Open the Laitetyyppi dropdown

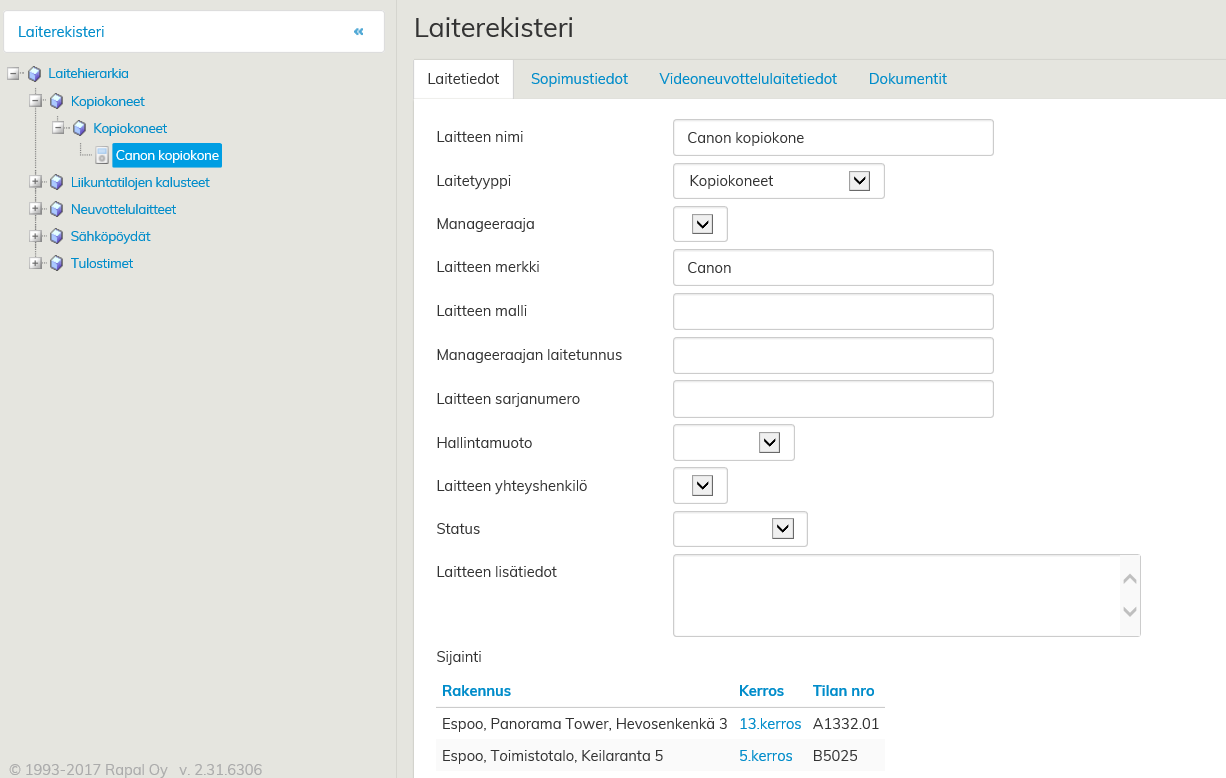tap(859, 181)
